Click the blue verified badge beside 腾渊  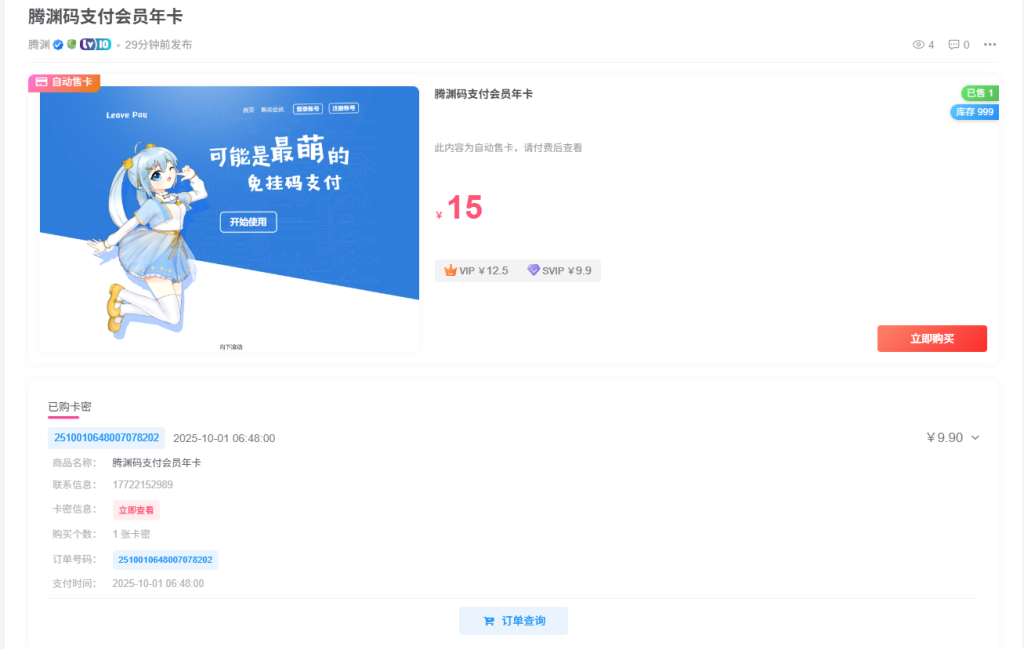pyautogui.click(x=58, y=45)
